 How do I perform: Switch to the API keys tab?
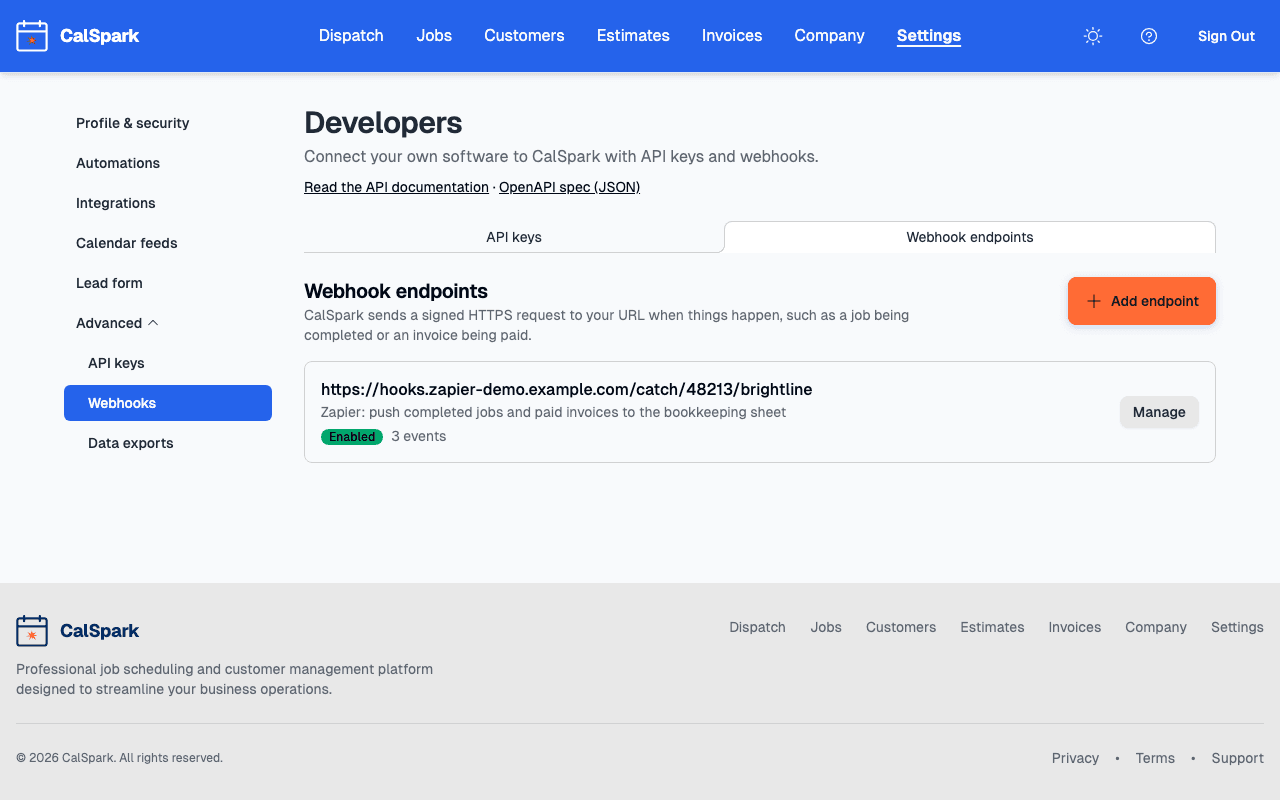(514, 237)
